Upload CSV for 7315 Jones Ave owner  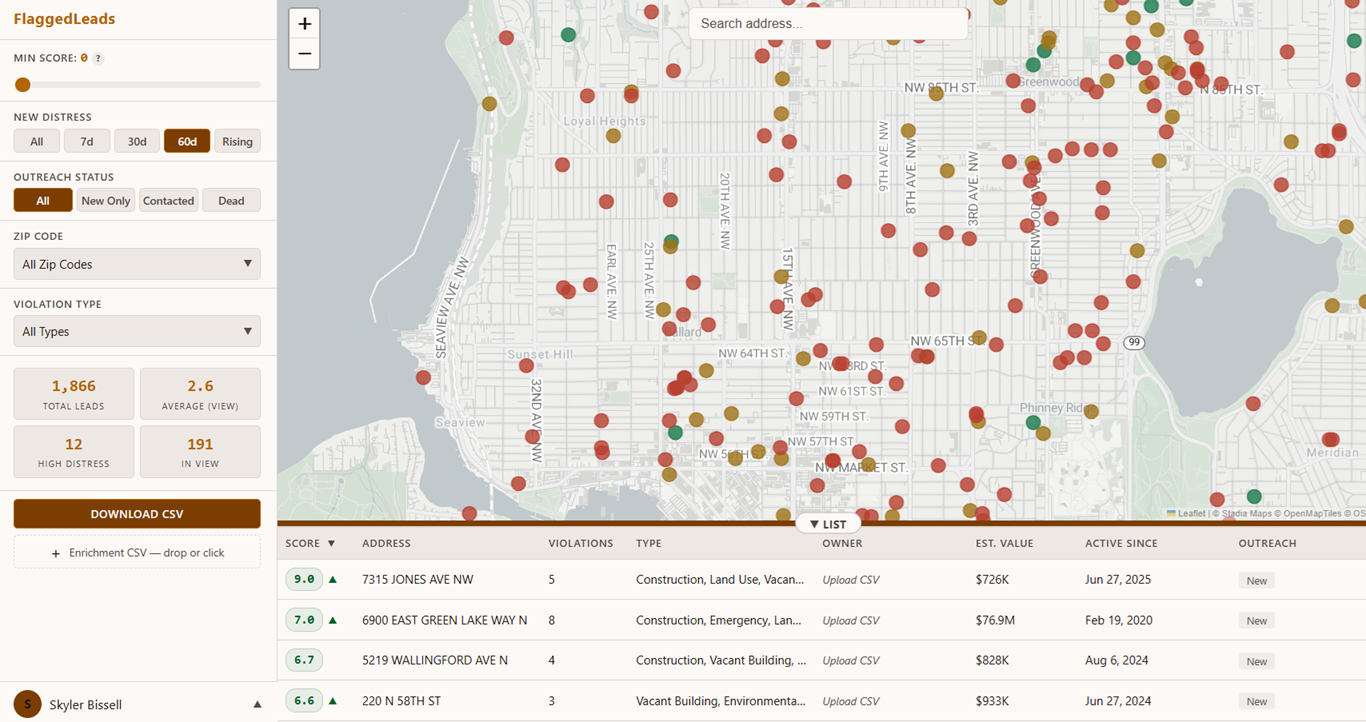tap(850, 580)
